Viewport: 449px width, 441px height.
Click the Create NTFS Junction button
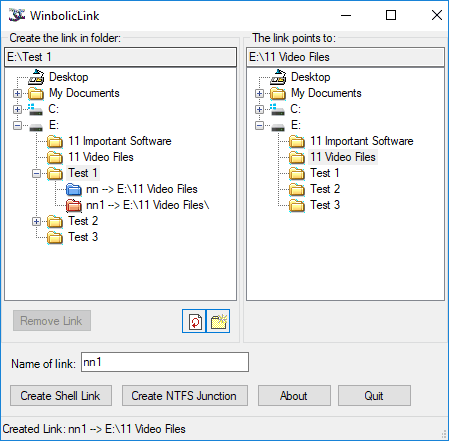point(185,396)
